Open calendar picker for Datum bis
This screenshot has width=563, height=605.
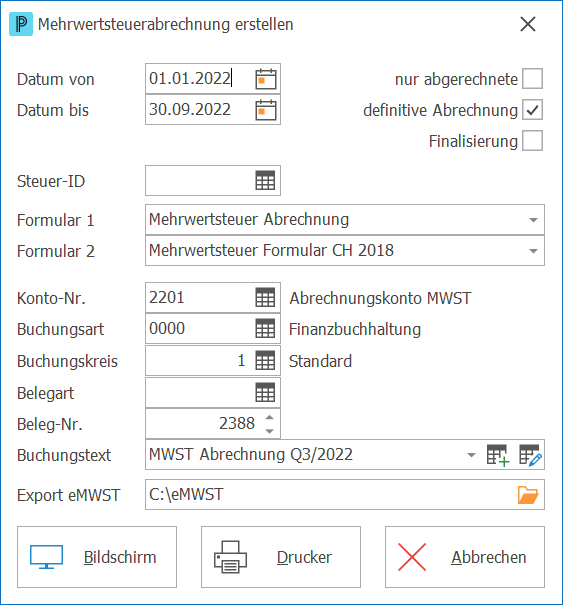tap(266, 110)
